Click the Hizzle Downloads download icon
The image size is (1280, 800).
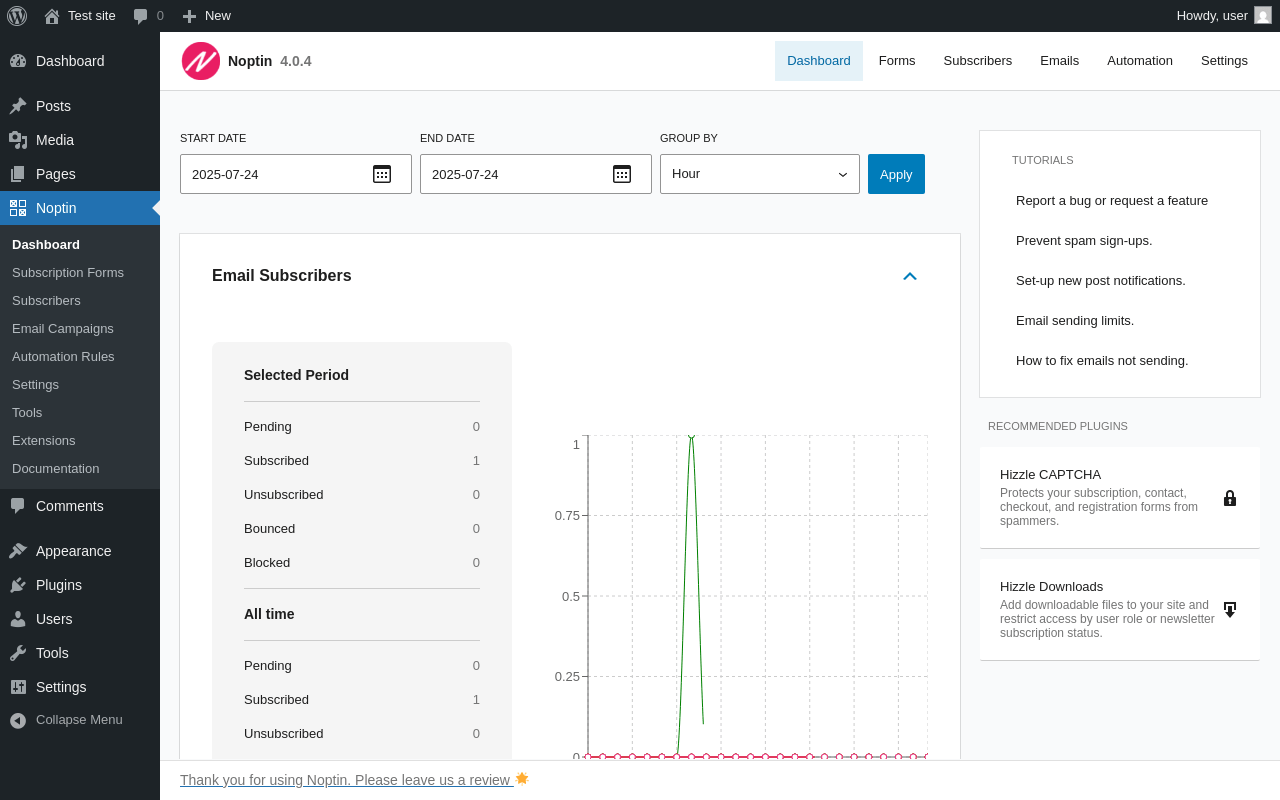click(1230, 610)
